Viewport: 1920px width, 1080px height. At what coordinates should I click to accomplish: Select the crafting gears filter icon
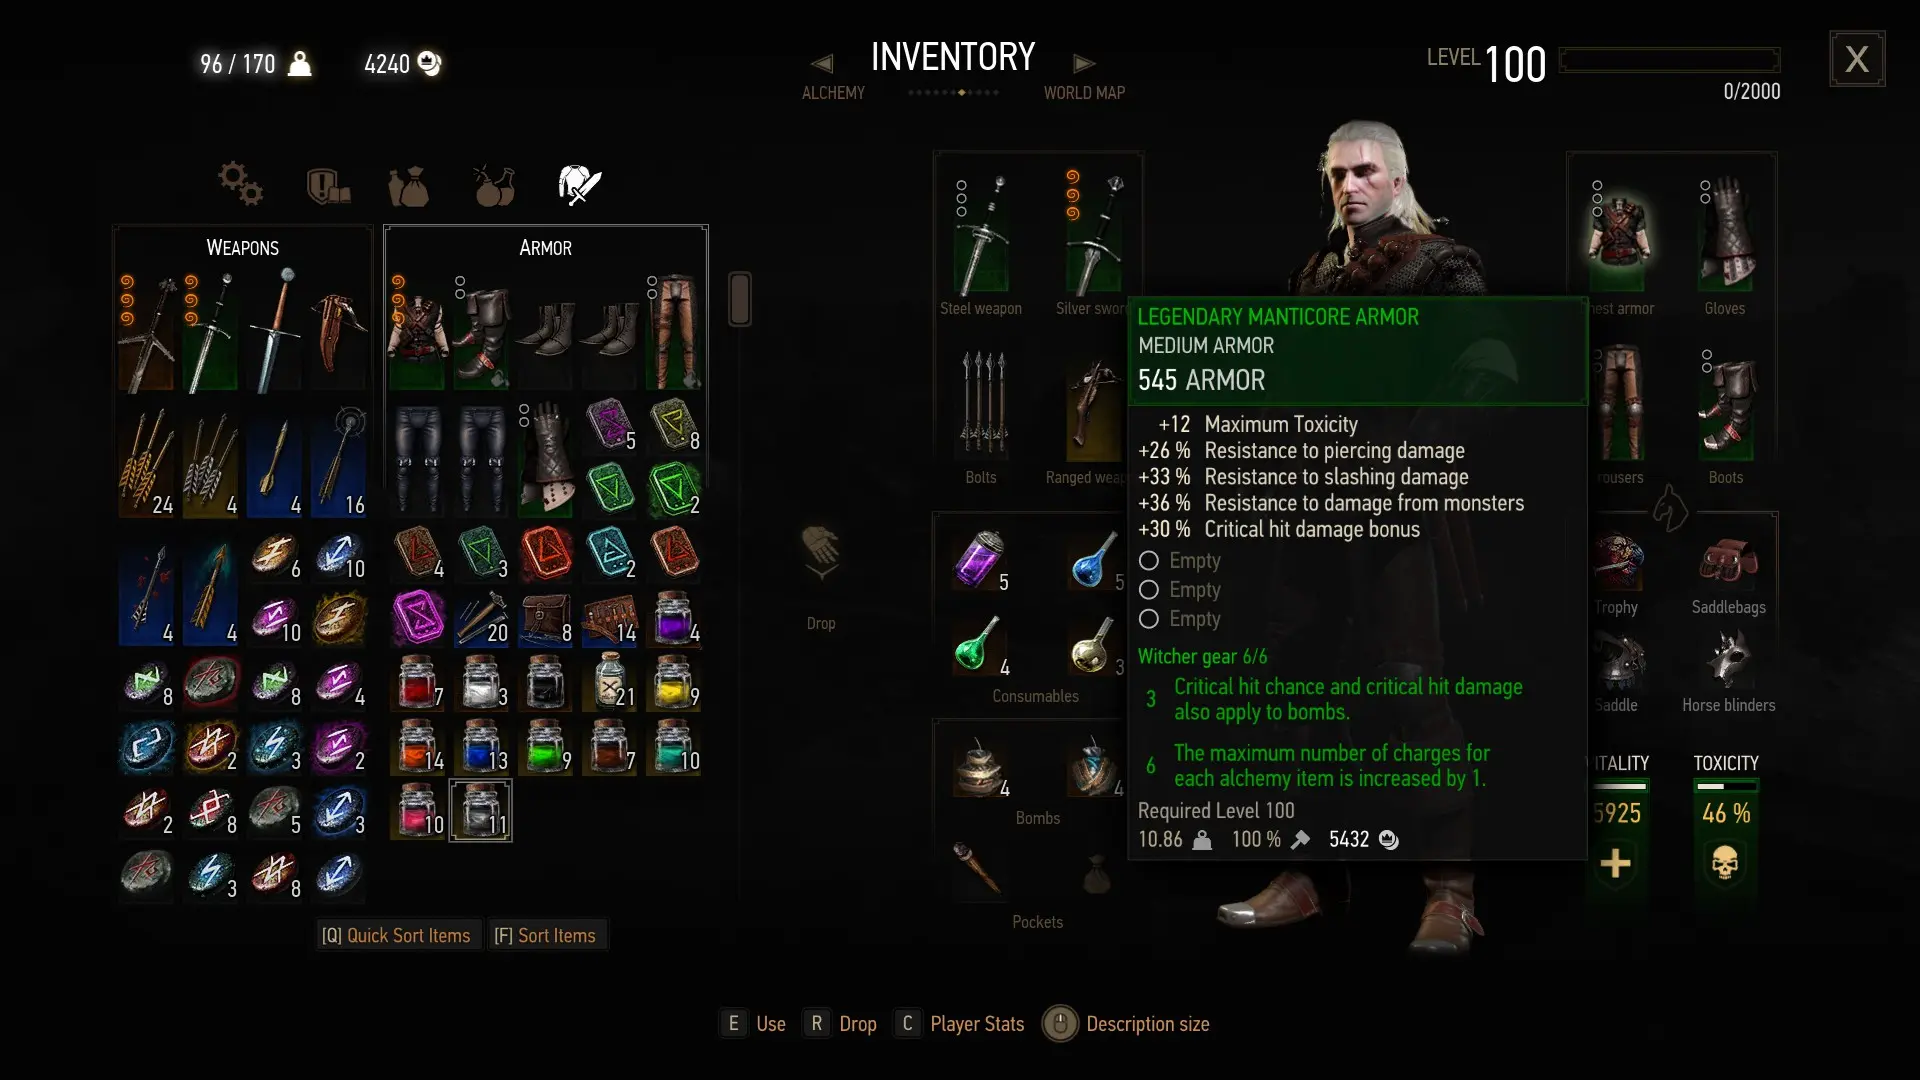[241, 184]
